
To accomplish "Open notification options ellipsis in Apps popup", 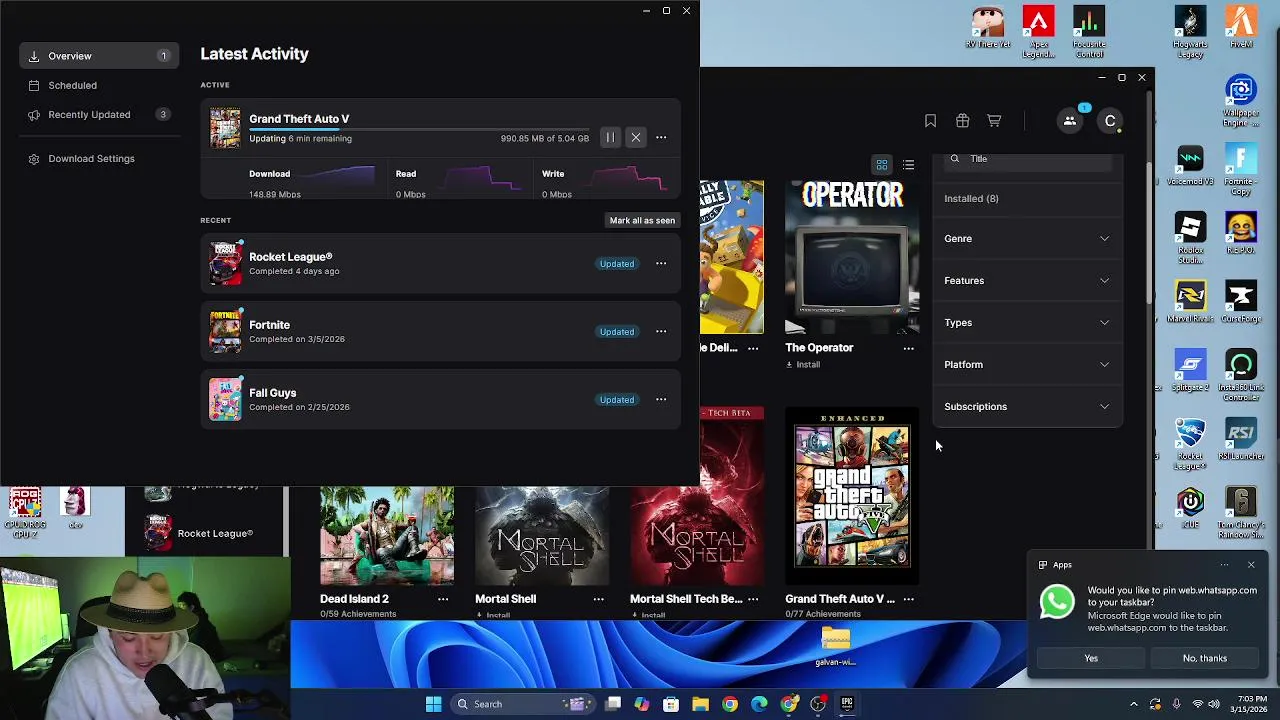I will (1224, 565).
